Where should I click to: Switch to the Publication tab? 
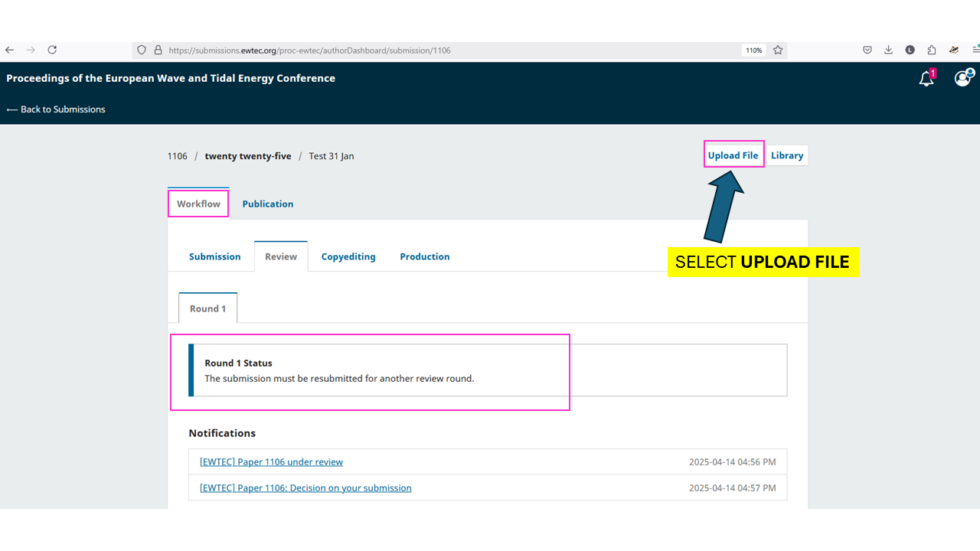[x=268, y=204]
